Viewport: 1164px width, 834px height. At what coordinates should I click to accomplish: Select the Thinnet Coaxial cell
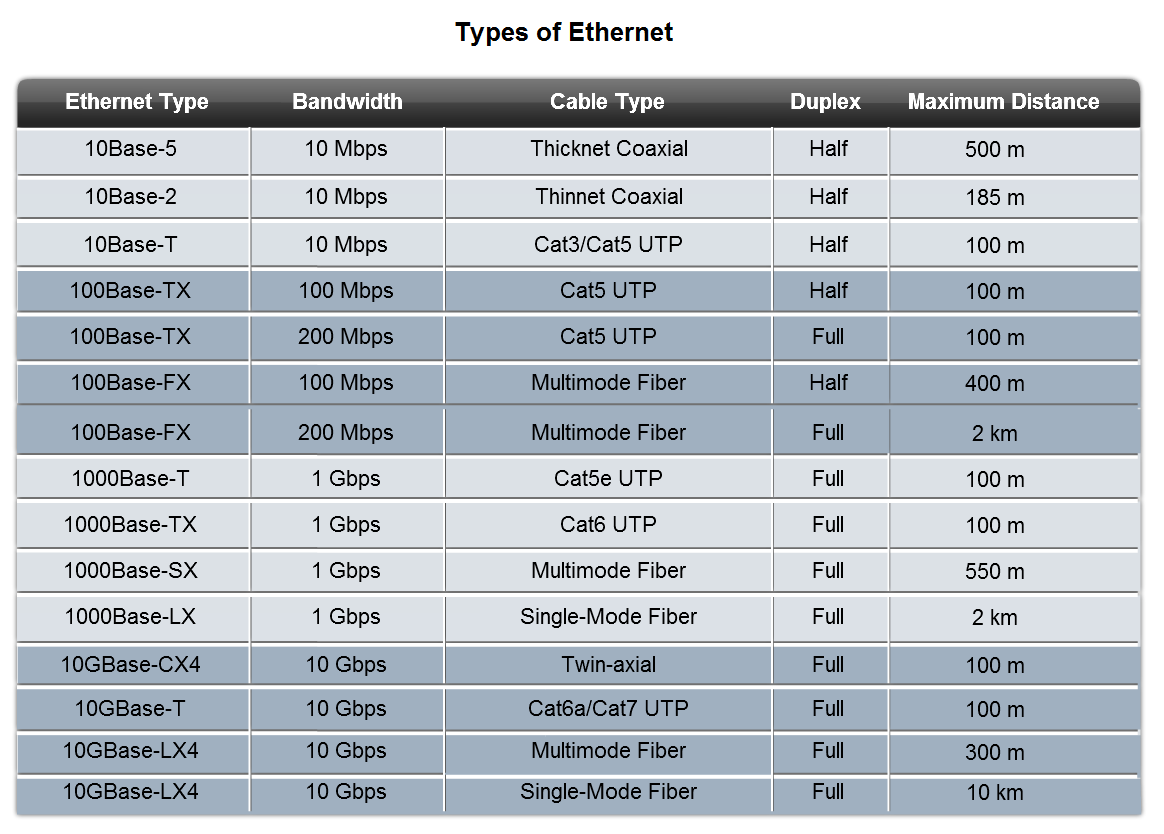point(609,198)
